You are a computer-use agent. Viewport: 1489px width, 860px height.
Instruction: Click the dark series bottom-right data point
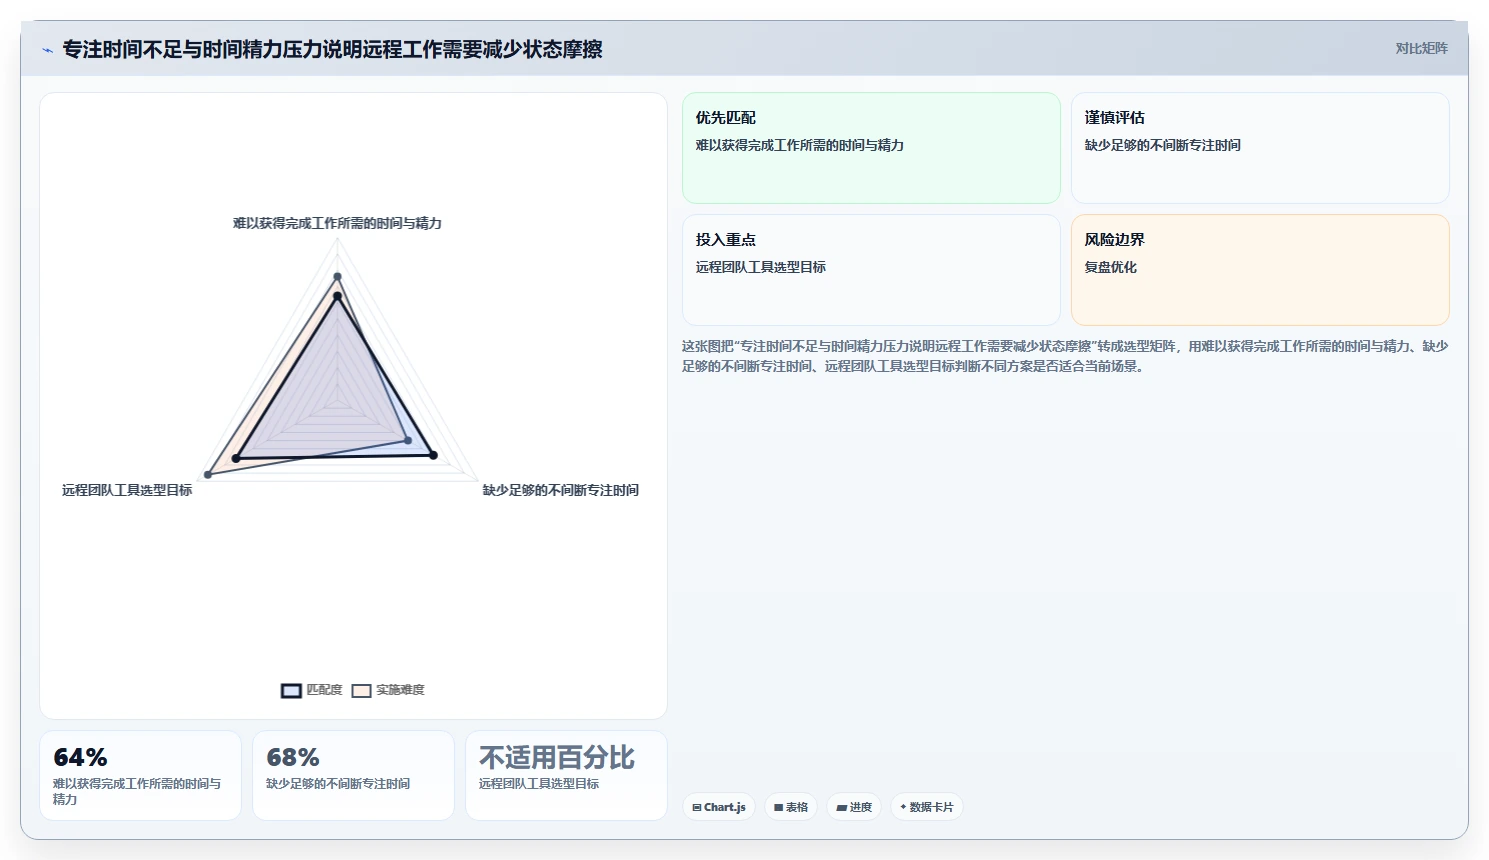[x=433, y=455]
